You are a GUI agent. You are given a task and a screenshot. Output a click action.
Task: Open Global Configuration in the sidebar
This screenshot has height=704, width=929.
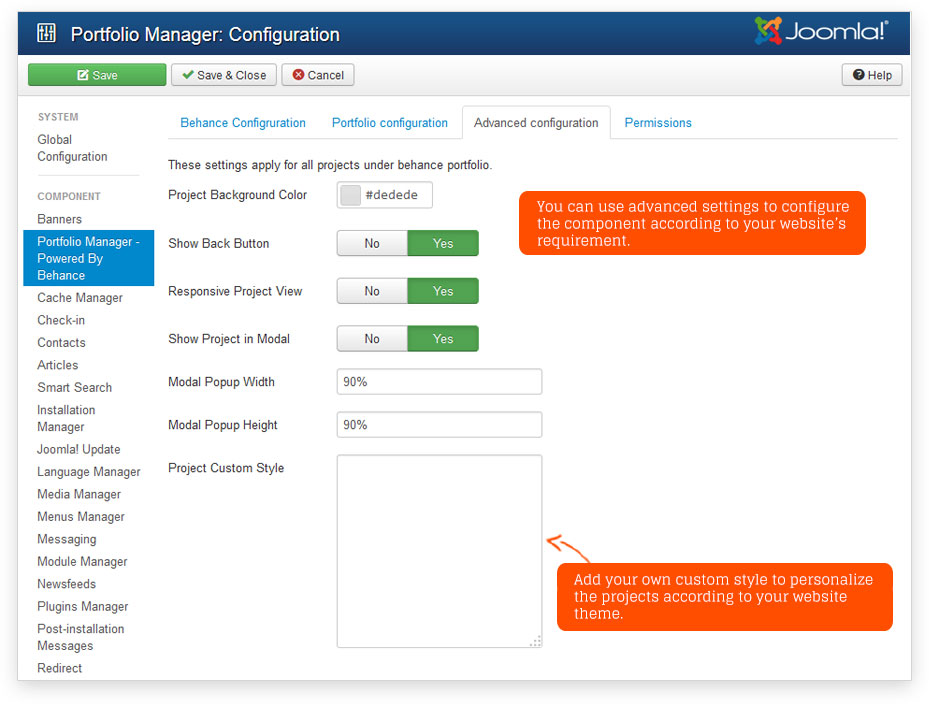pyautogui.click(x=72, y=148)
